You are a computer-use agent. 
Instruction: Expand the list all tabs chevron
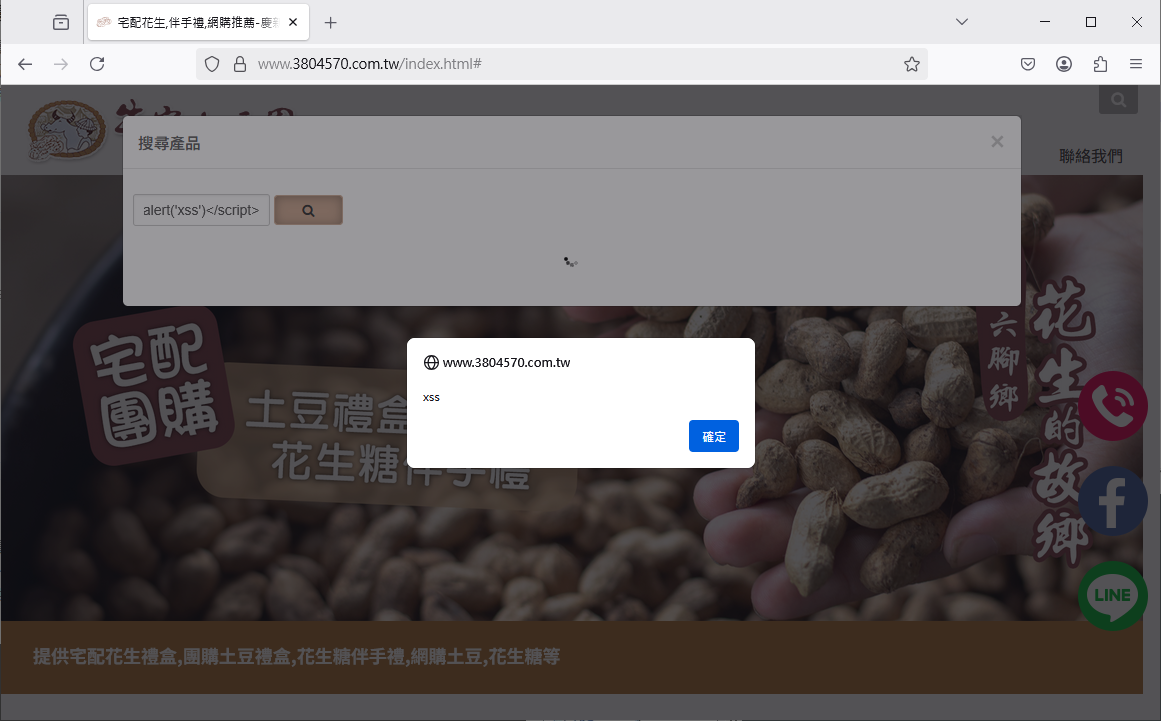(x=962, y=21)
